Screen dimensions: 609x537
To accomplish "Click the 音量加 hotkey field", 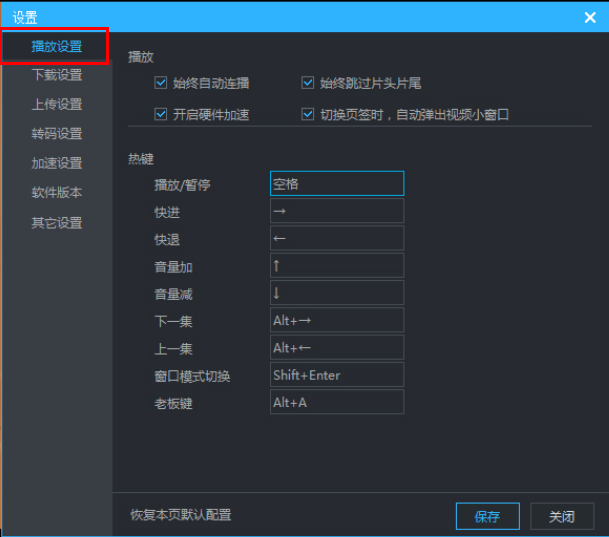I will point(337,266).
